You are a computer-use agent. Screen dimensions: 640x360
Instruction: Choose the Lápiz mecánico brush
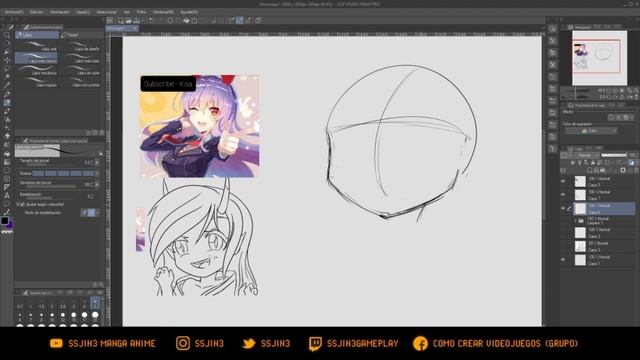click(x=37, y=70)
